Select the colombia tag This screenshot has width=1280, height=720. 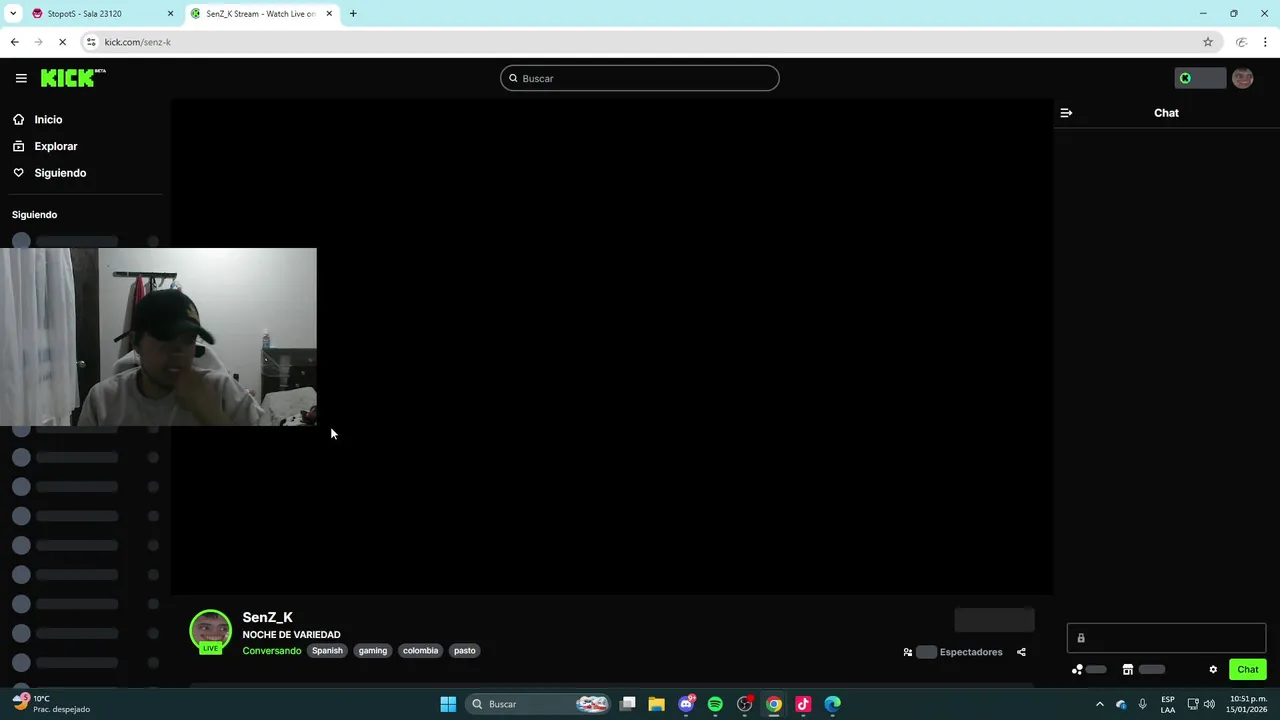pos(420,651)
